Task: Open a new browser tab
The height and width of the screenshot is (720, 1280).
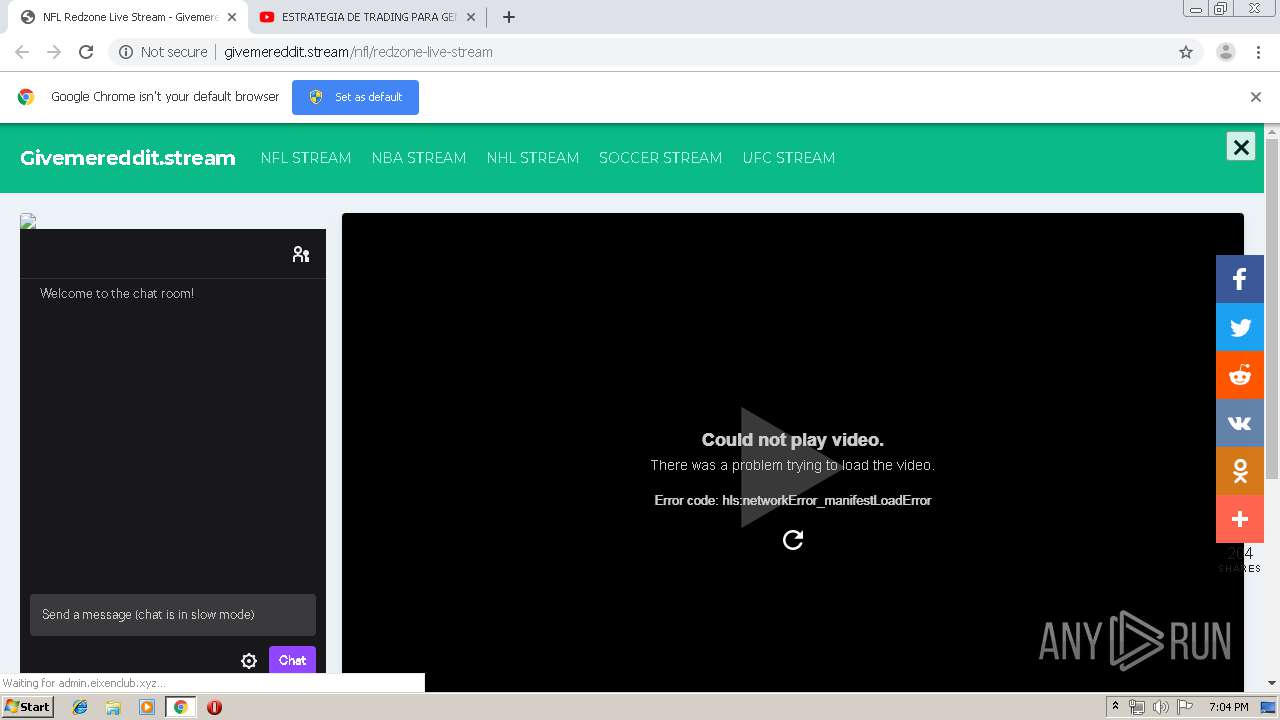Action: (x=509, y=17)
